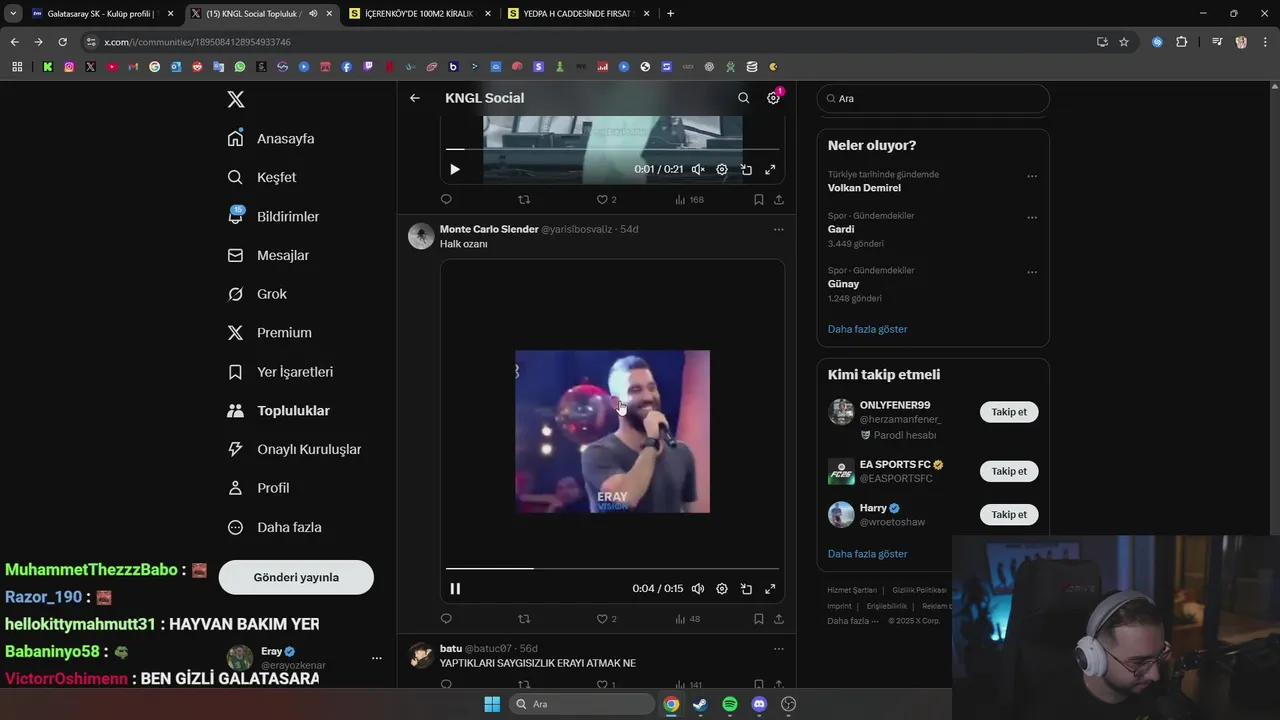Screen dimensions: 1280x720
Task: Unmute the top video at 0:01 / 0:21
Action: click(x=698, y=169)
